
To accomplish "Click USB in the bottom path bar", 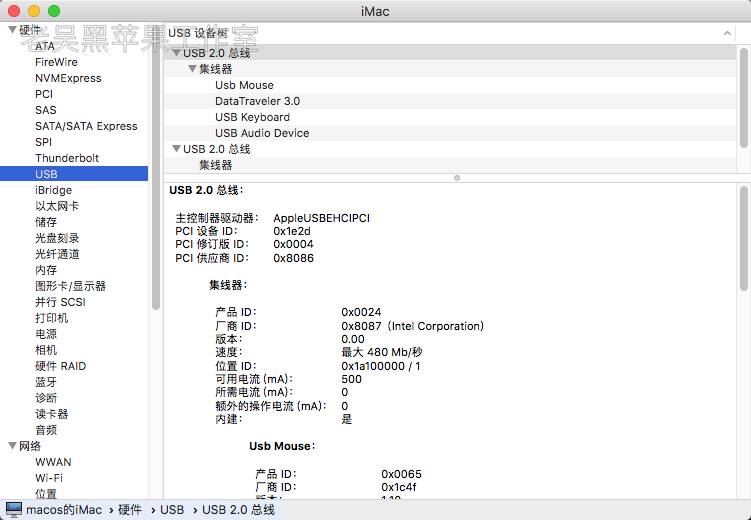I will pyautogui.click(x=172, y=509).
